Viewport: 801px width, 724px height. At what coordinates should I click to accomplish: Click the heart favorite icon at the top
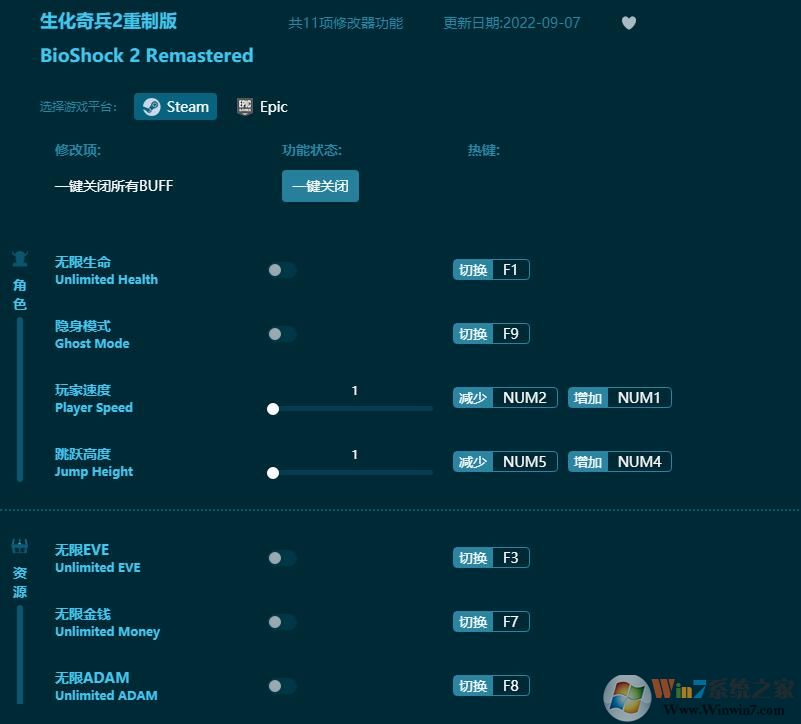click(629, 22)
